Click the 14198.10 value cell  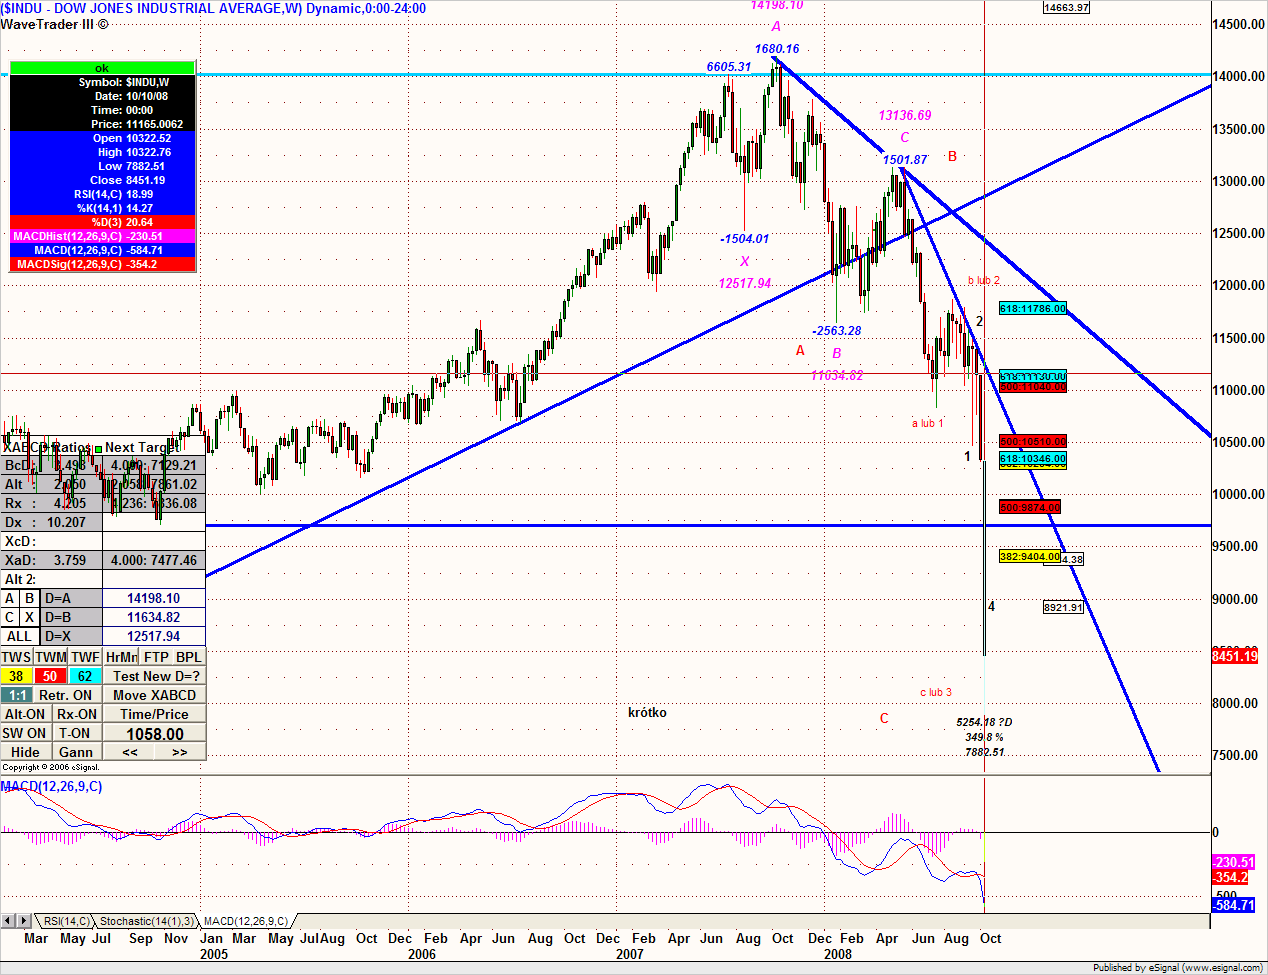pyautogui.click(x=154, y=598)
